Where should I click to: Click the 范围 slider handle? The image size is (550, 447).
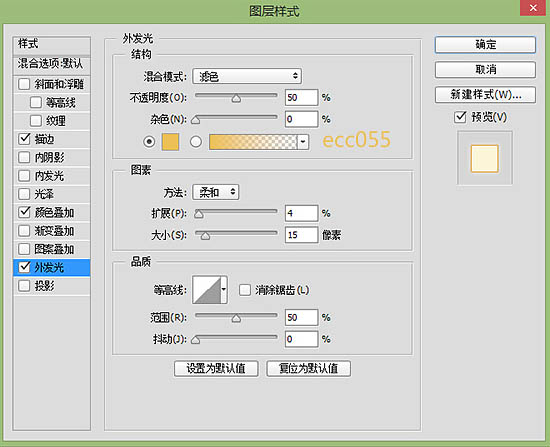pos(236,318)
